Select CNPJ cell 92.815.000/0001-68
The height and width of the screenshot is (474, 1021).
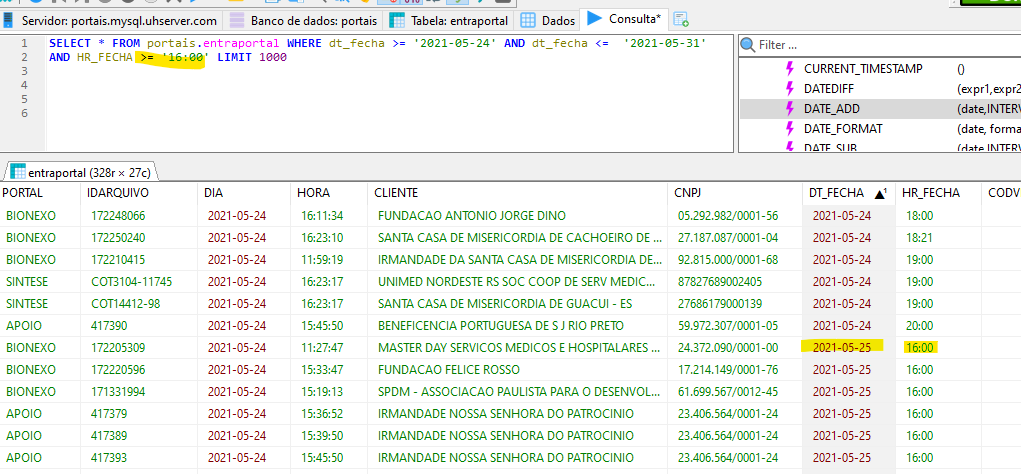coord(734,260)
